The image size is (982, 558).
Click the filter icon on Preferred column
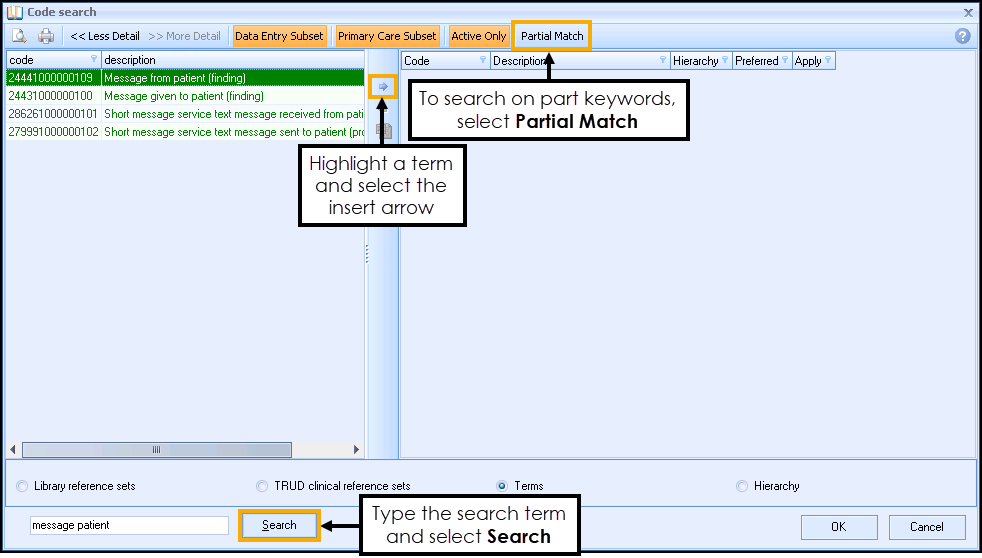[785, 61]
